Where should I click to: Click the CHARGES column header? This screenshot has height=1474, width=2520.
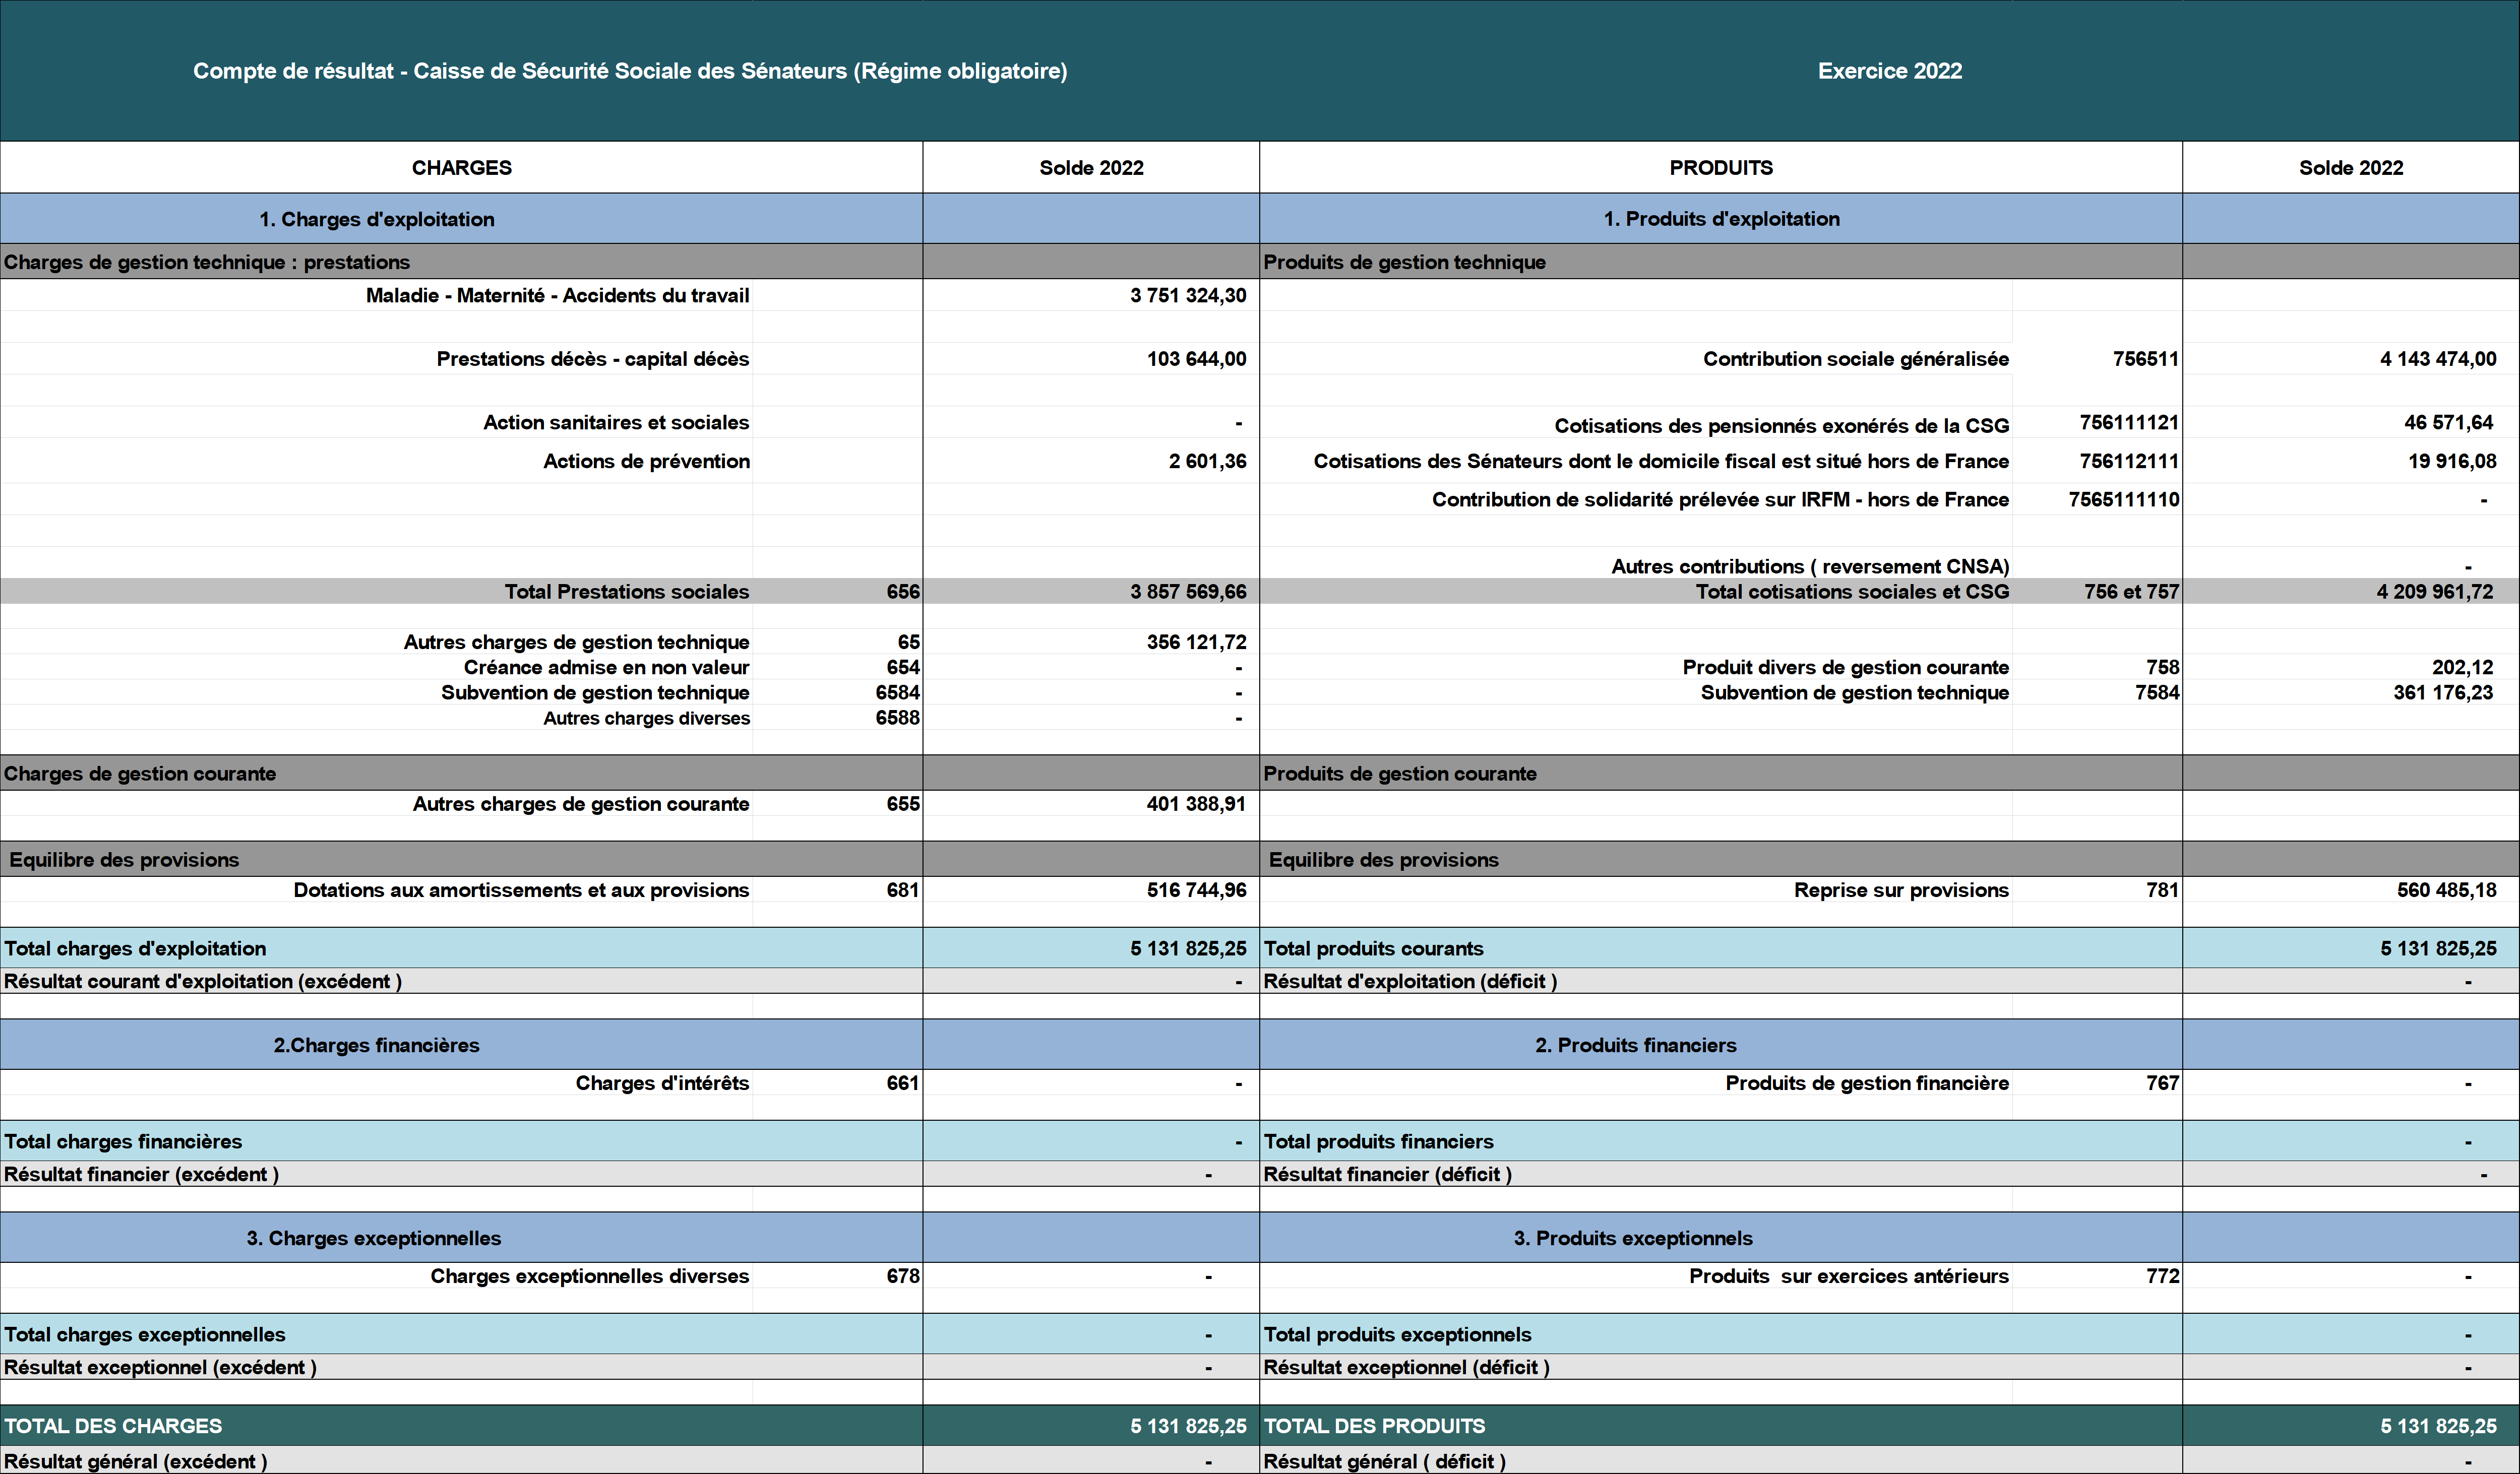coord(461,168)
